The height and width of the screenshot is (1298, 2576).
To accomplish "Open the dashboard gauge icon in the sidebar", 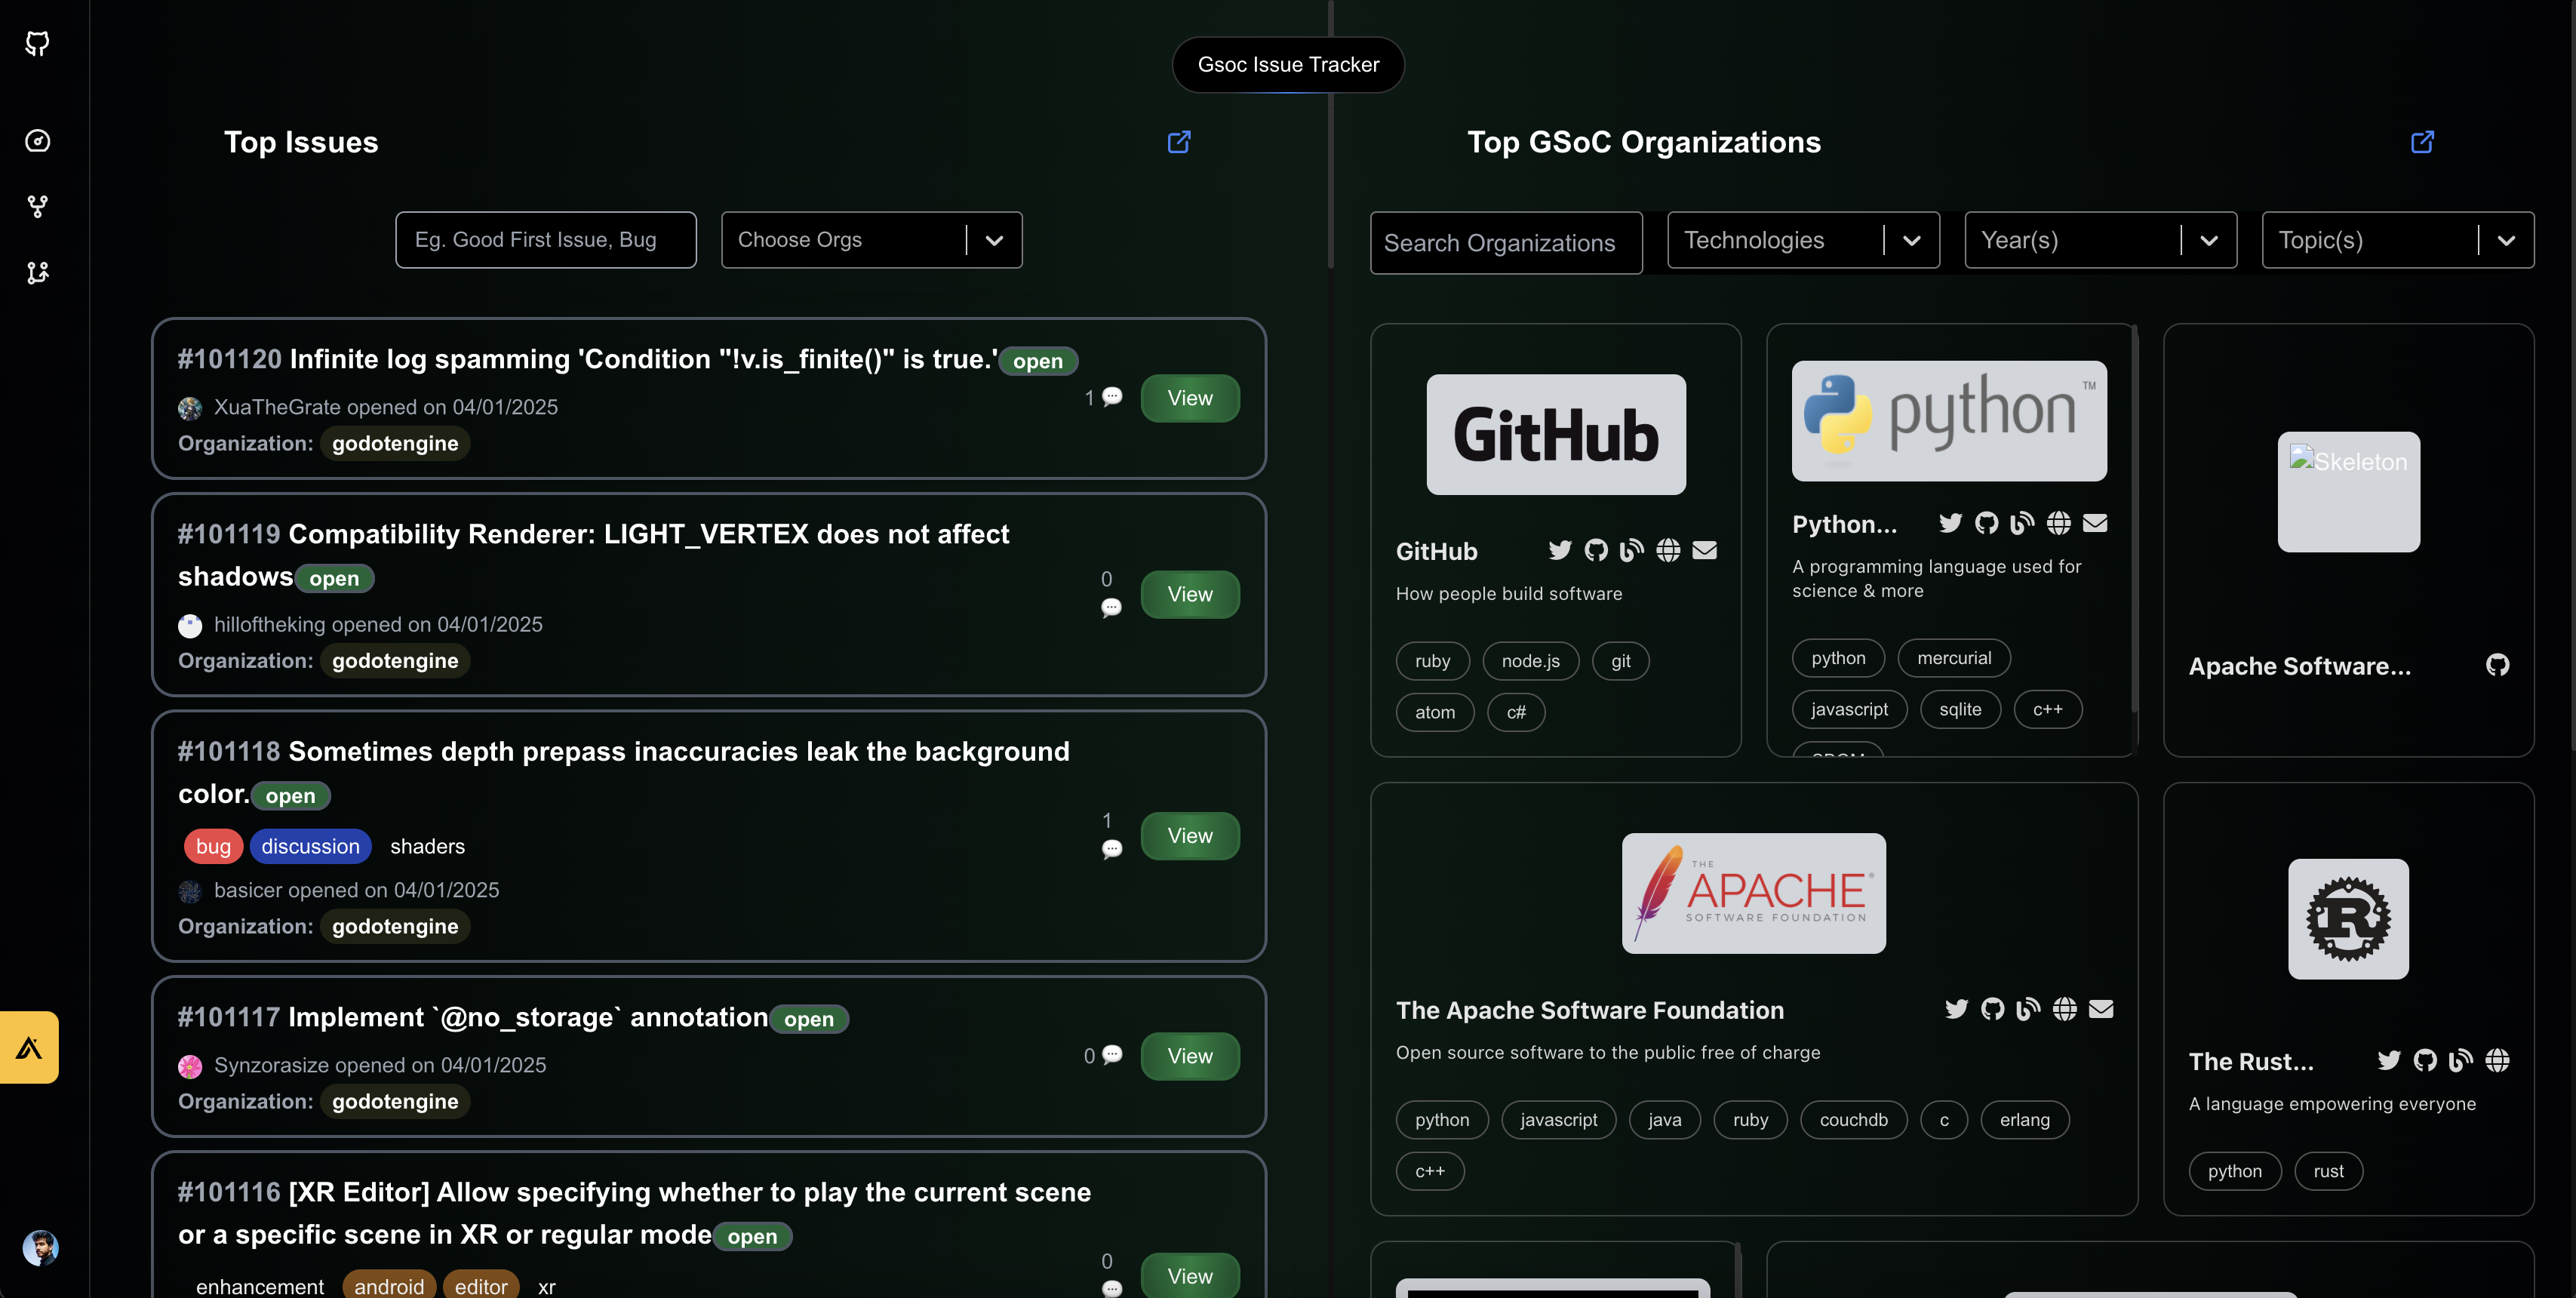I will pos(37,141).
